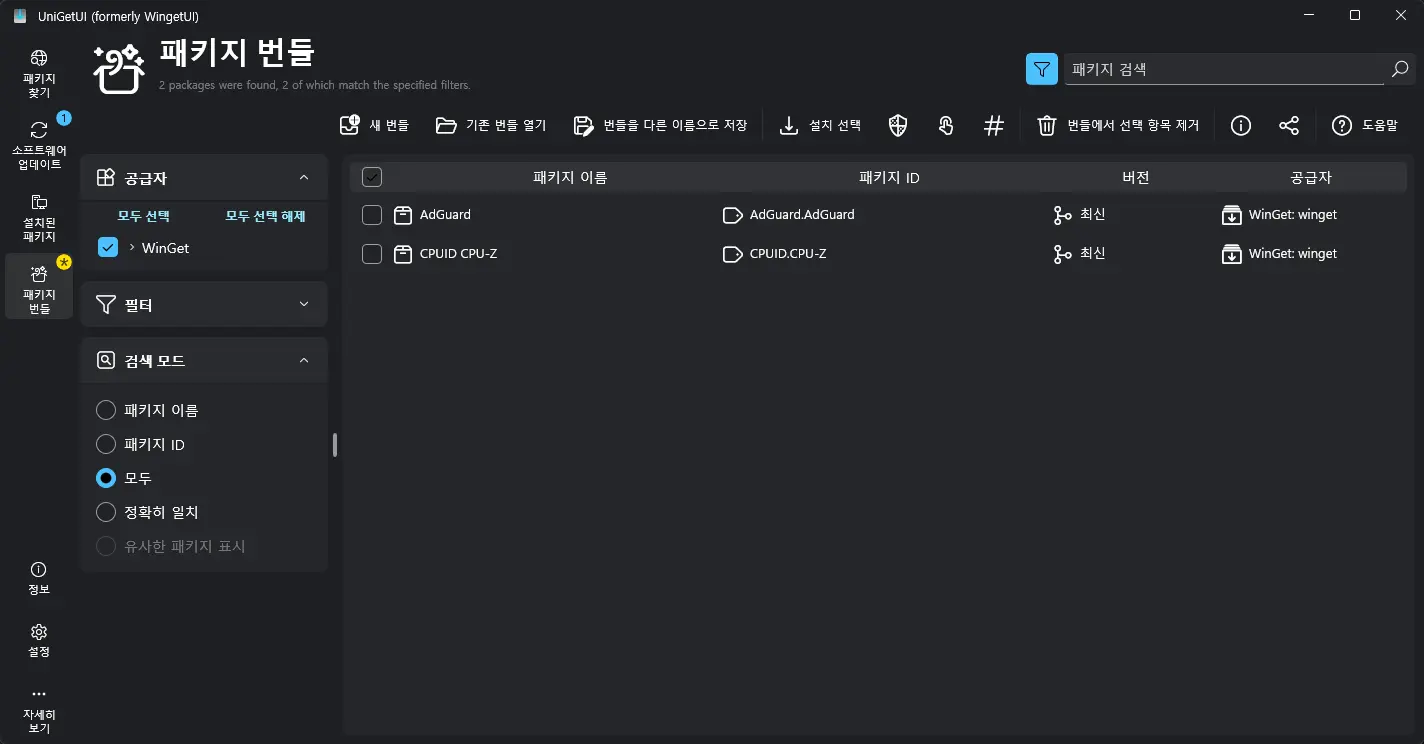
Task: Uncheck the WinGet source checkbox
Action: (108, 247)
